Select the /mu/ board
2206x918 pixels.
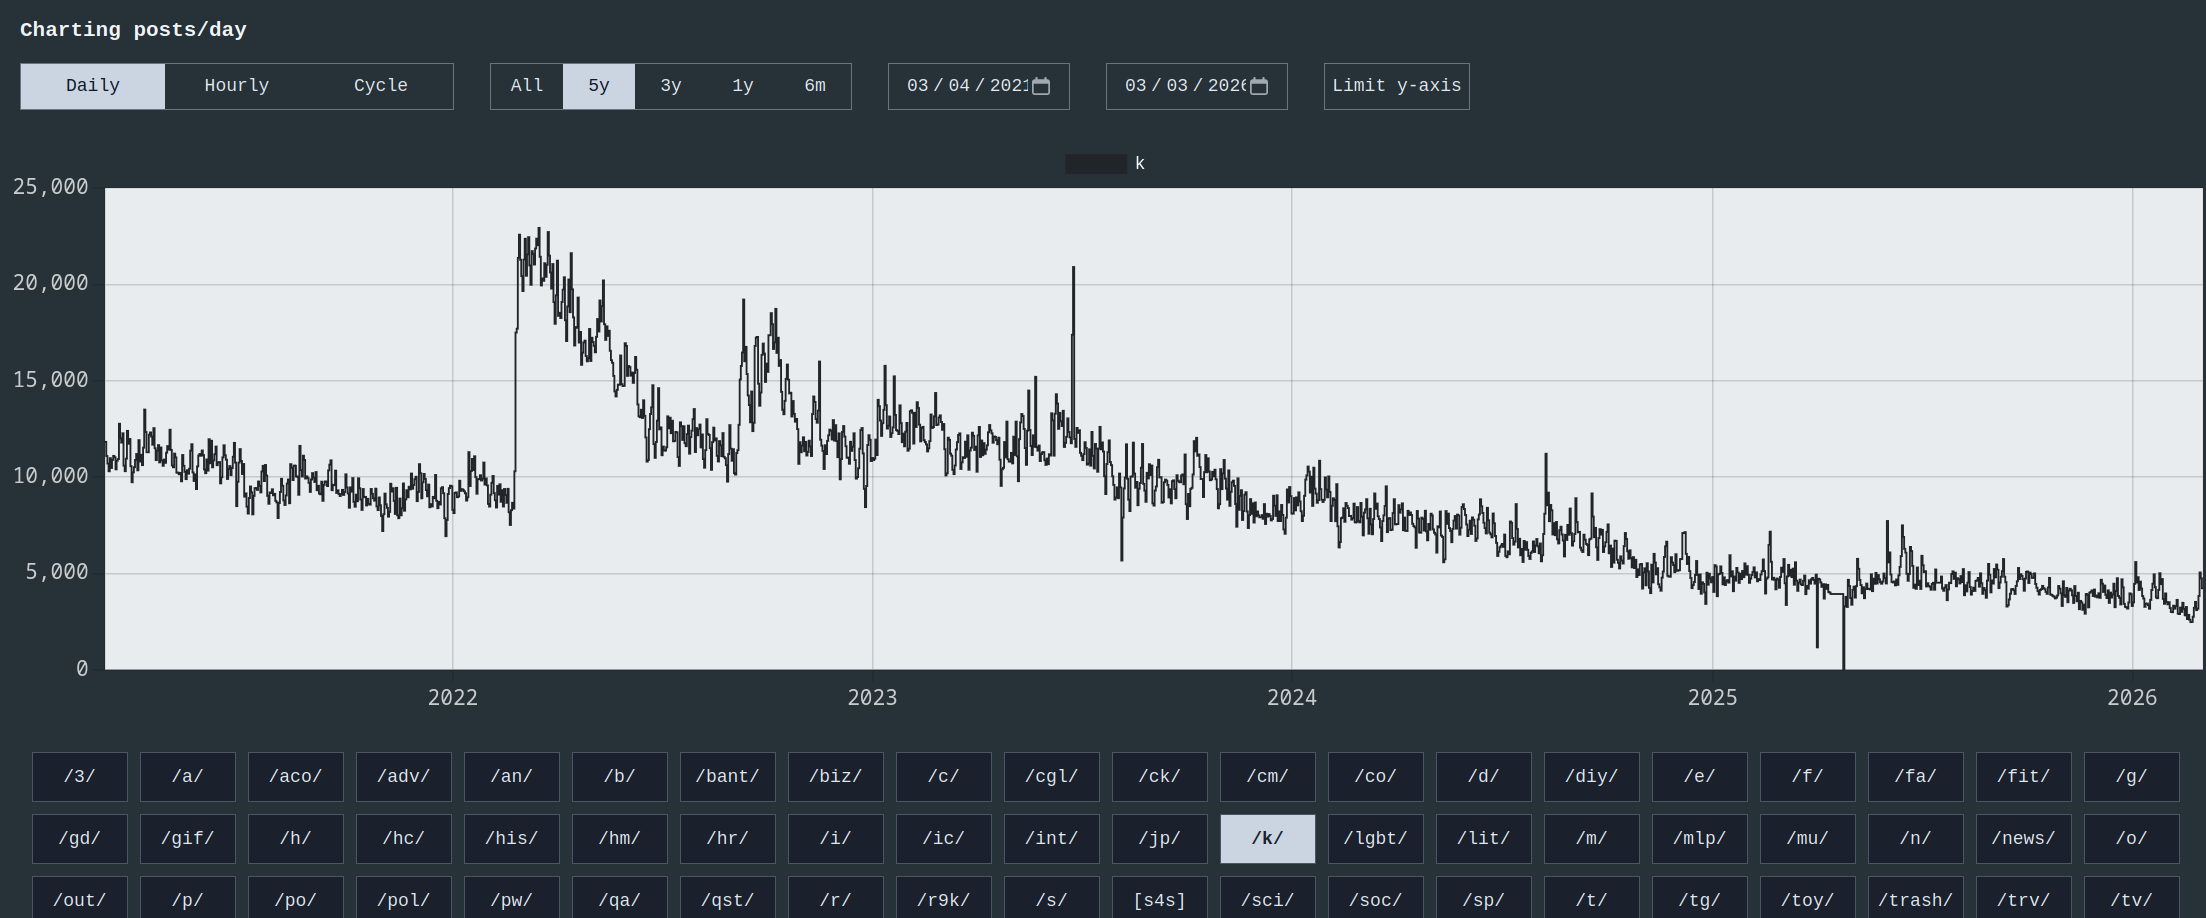pyautogui.click(x=1808, y=839)
